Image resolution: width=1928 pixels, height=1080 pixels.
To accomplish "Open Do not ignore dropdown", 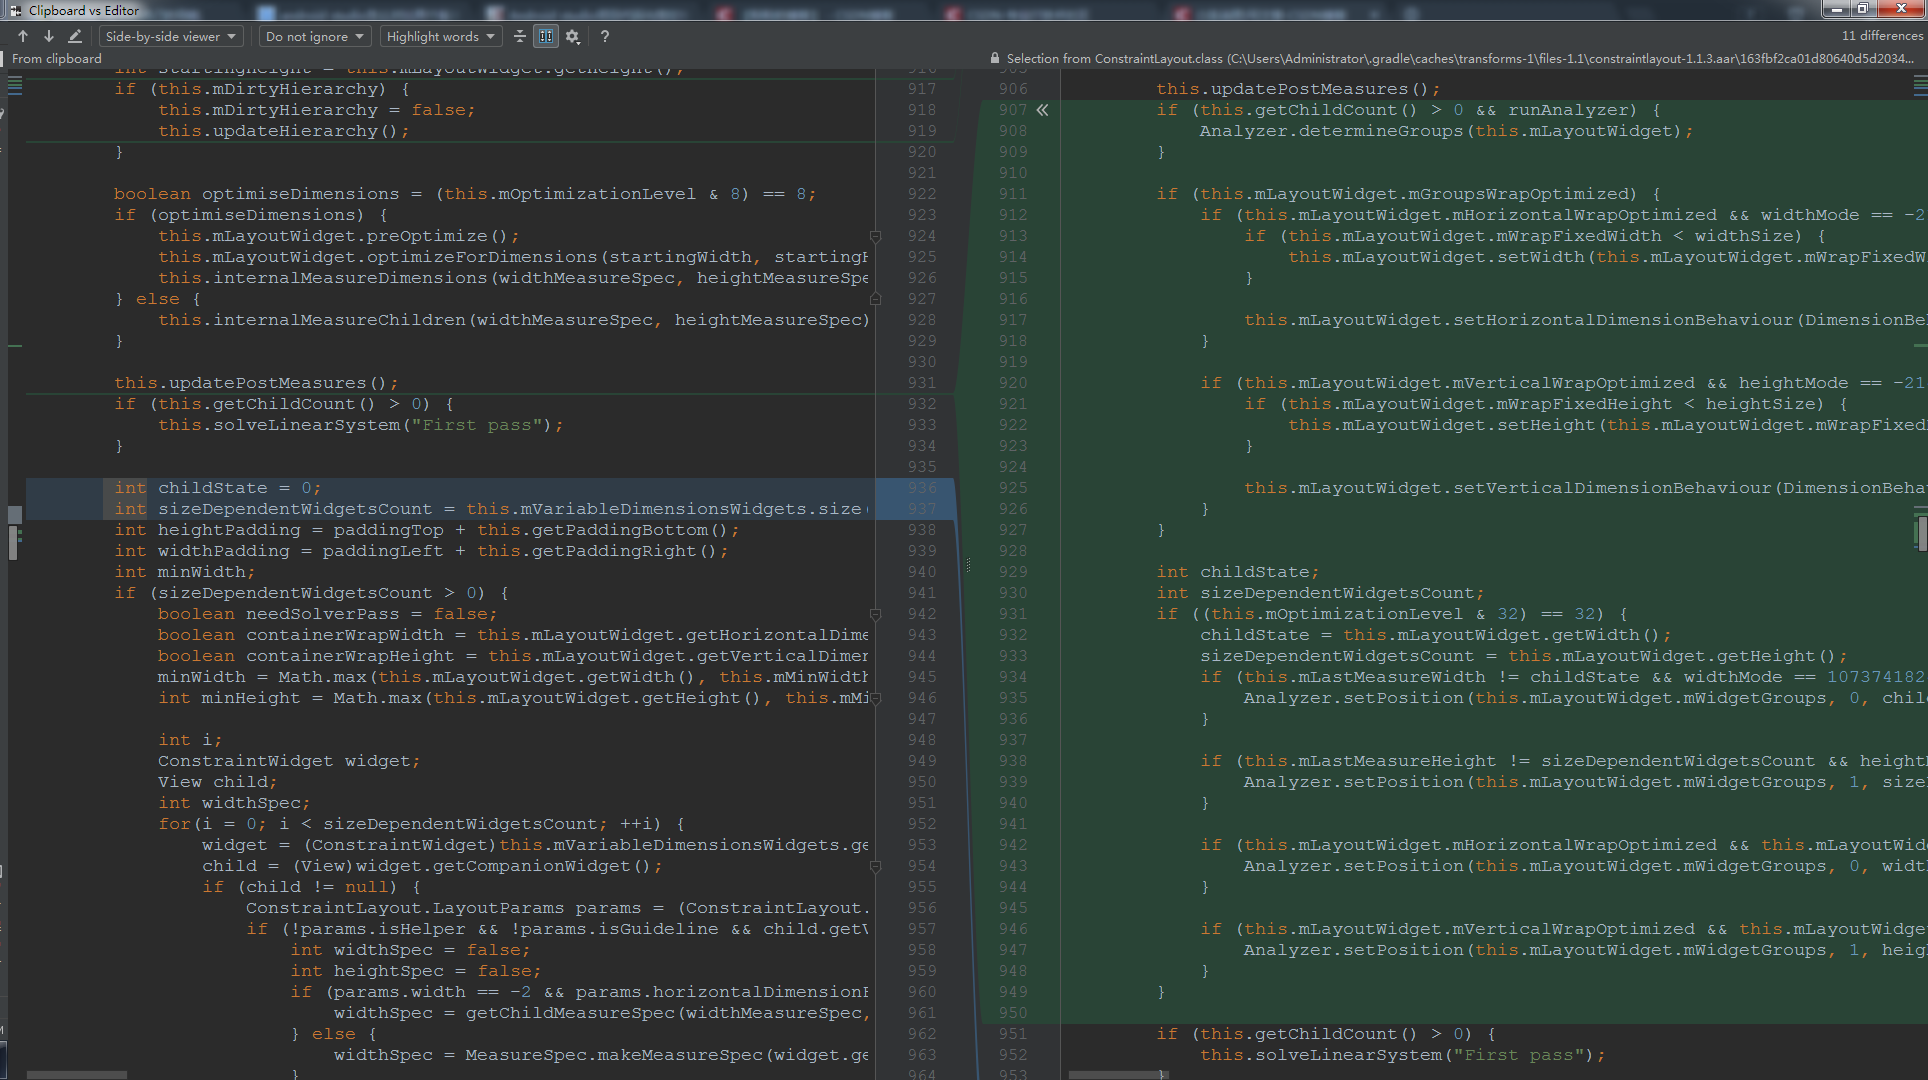I will (x=315, y=36).
